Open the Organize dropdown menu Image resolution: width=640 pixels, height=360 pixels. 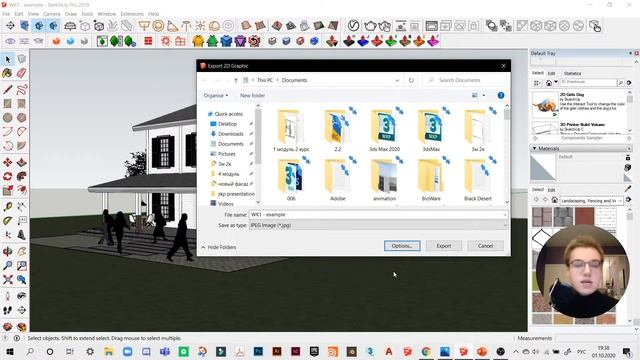point(216,96)
